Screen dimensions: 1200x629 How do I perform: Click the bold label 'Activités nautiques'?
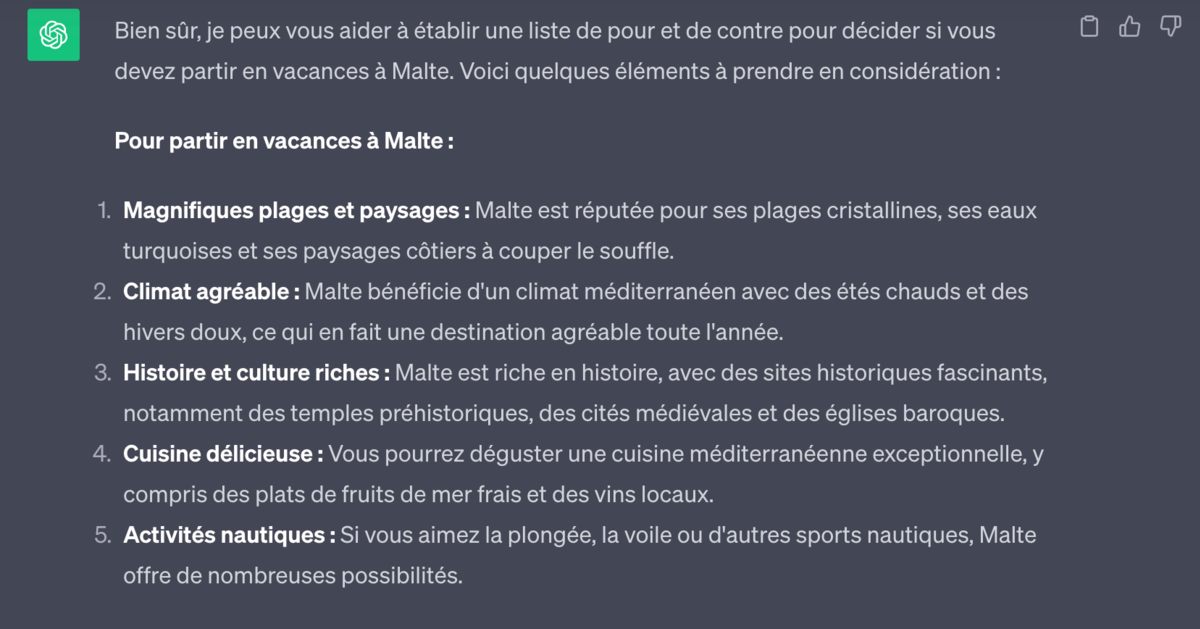pos(225,534)
